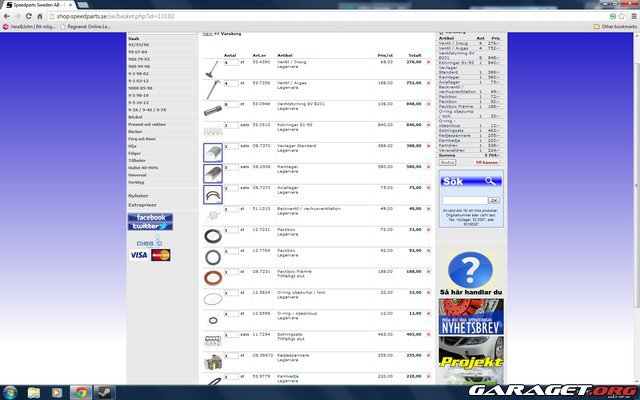
Task: Click the OK button beside search field
Action: click(493, 200)
